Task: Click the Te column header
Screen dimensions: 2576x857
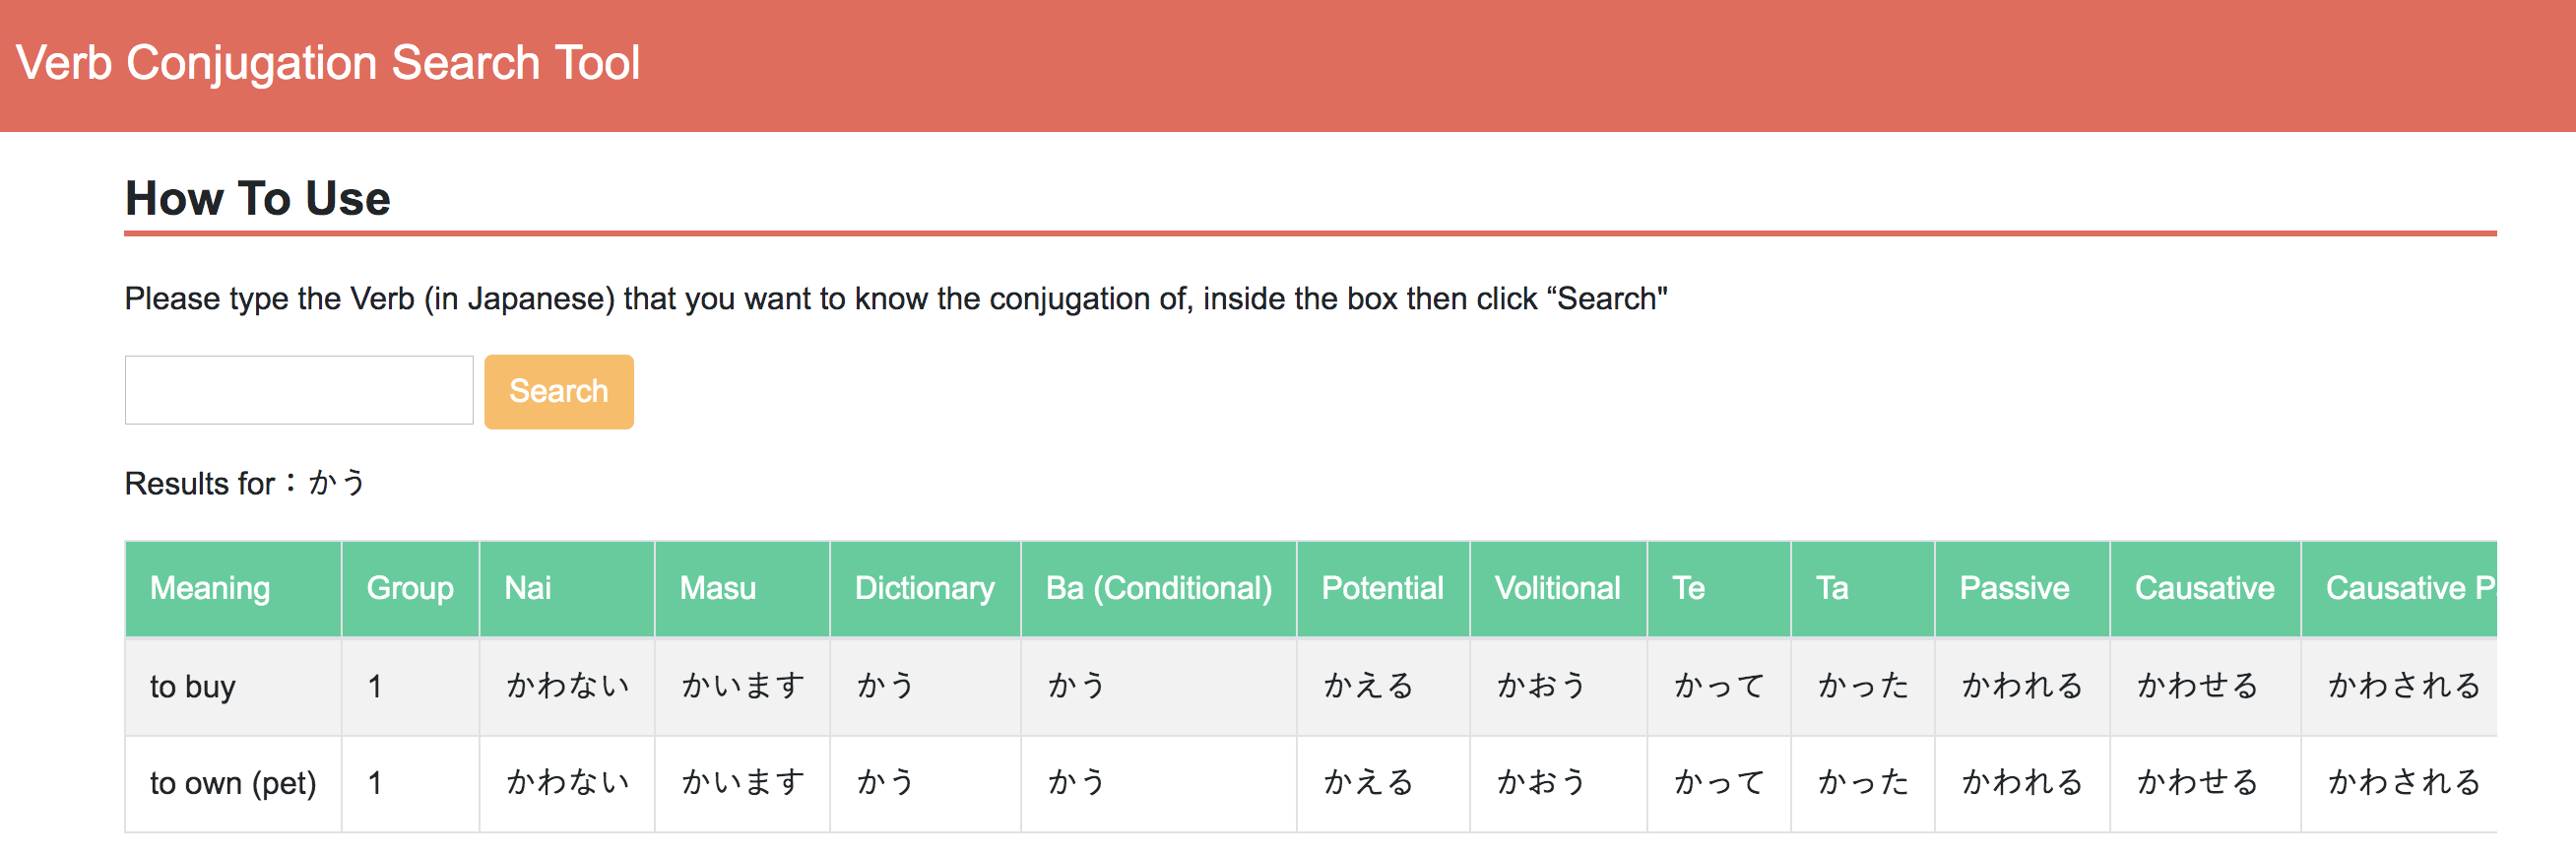Action: [x=1688, y=588]
